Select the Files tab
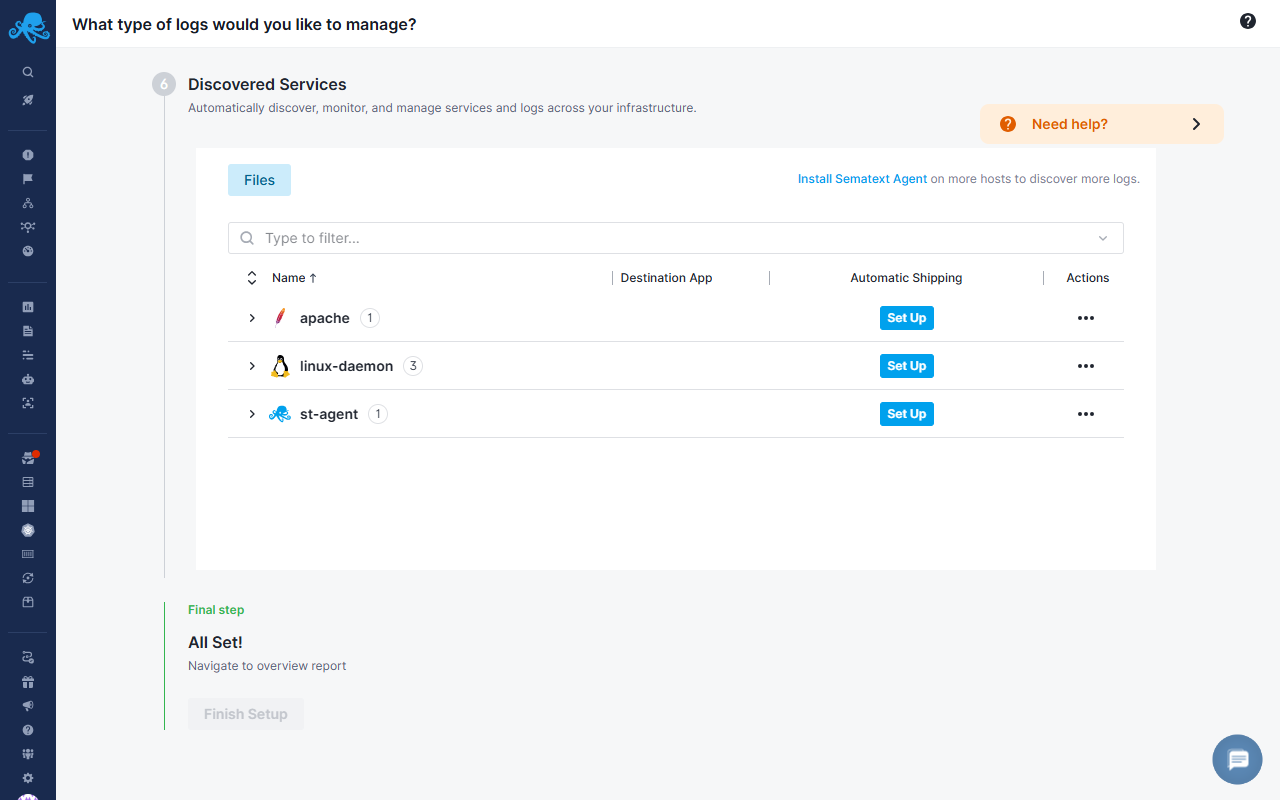The image size is (1280, 800). point(259,180)
